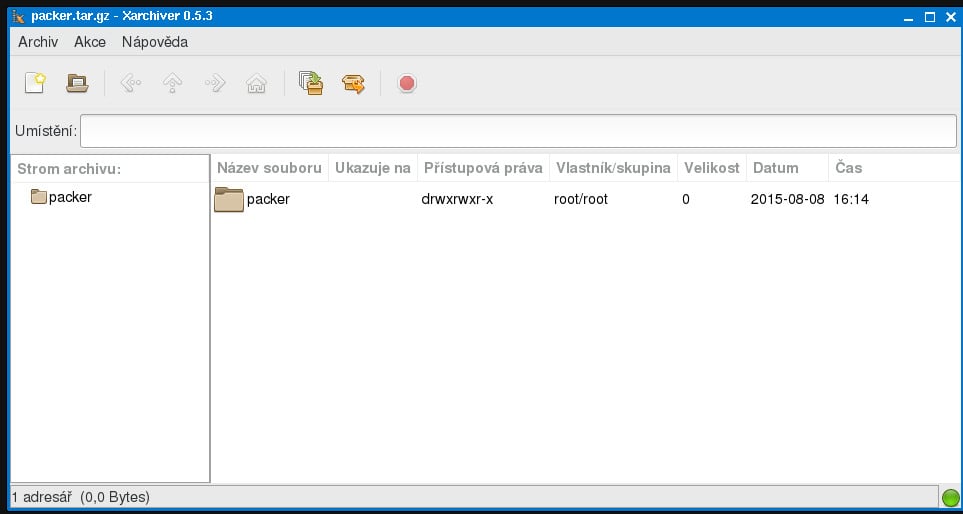The width and height of the screenshot is (963, 514).
Task: Sort by Velikost column header
Action: (712, 168)
